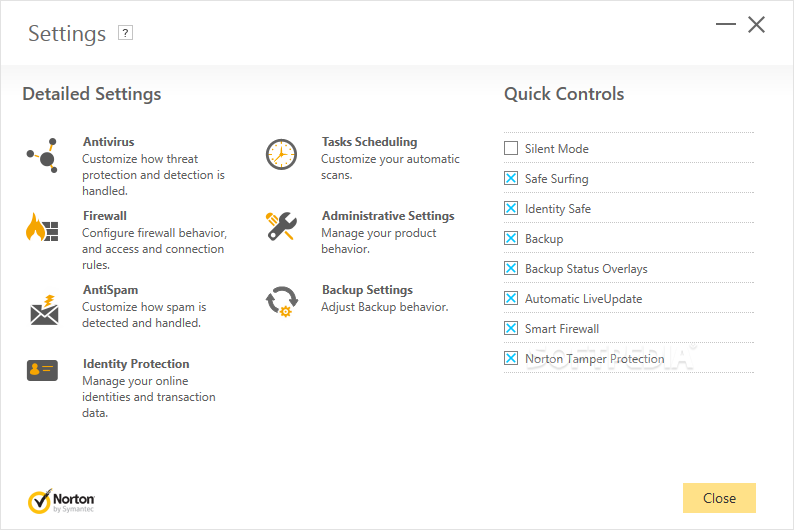
Task: Click Administrative Settings wrench icon
Action: pyautogui.click(x=281, y=227)
